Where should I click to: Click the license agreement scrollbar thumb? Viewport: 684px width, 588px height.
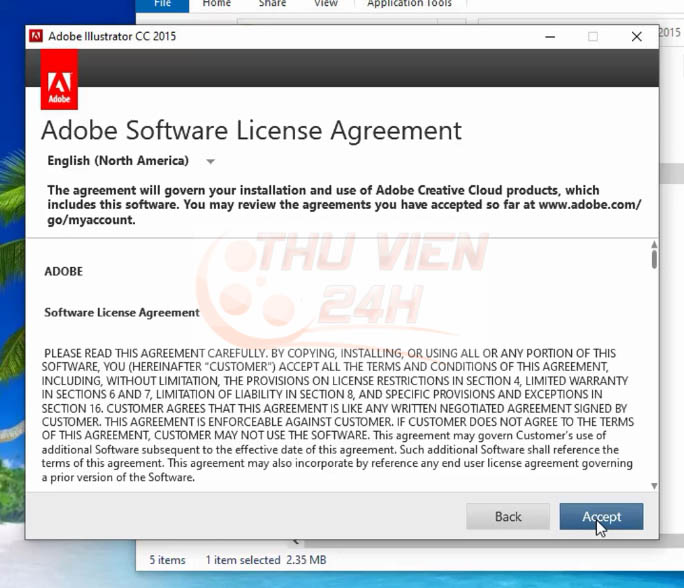pos(654,259)
